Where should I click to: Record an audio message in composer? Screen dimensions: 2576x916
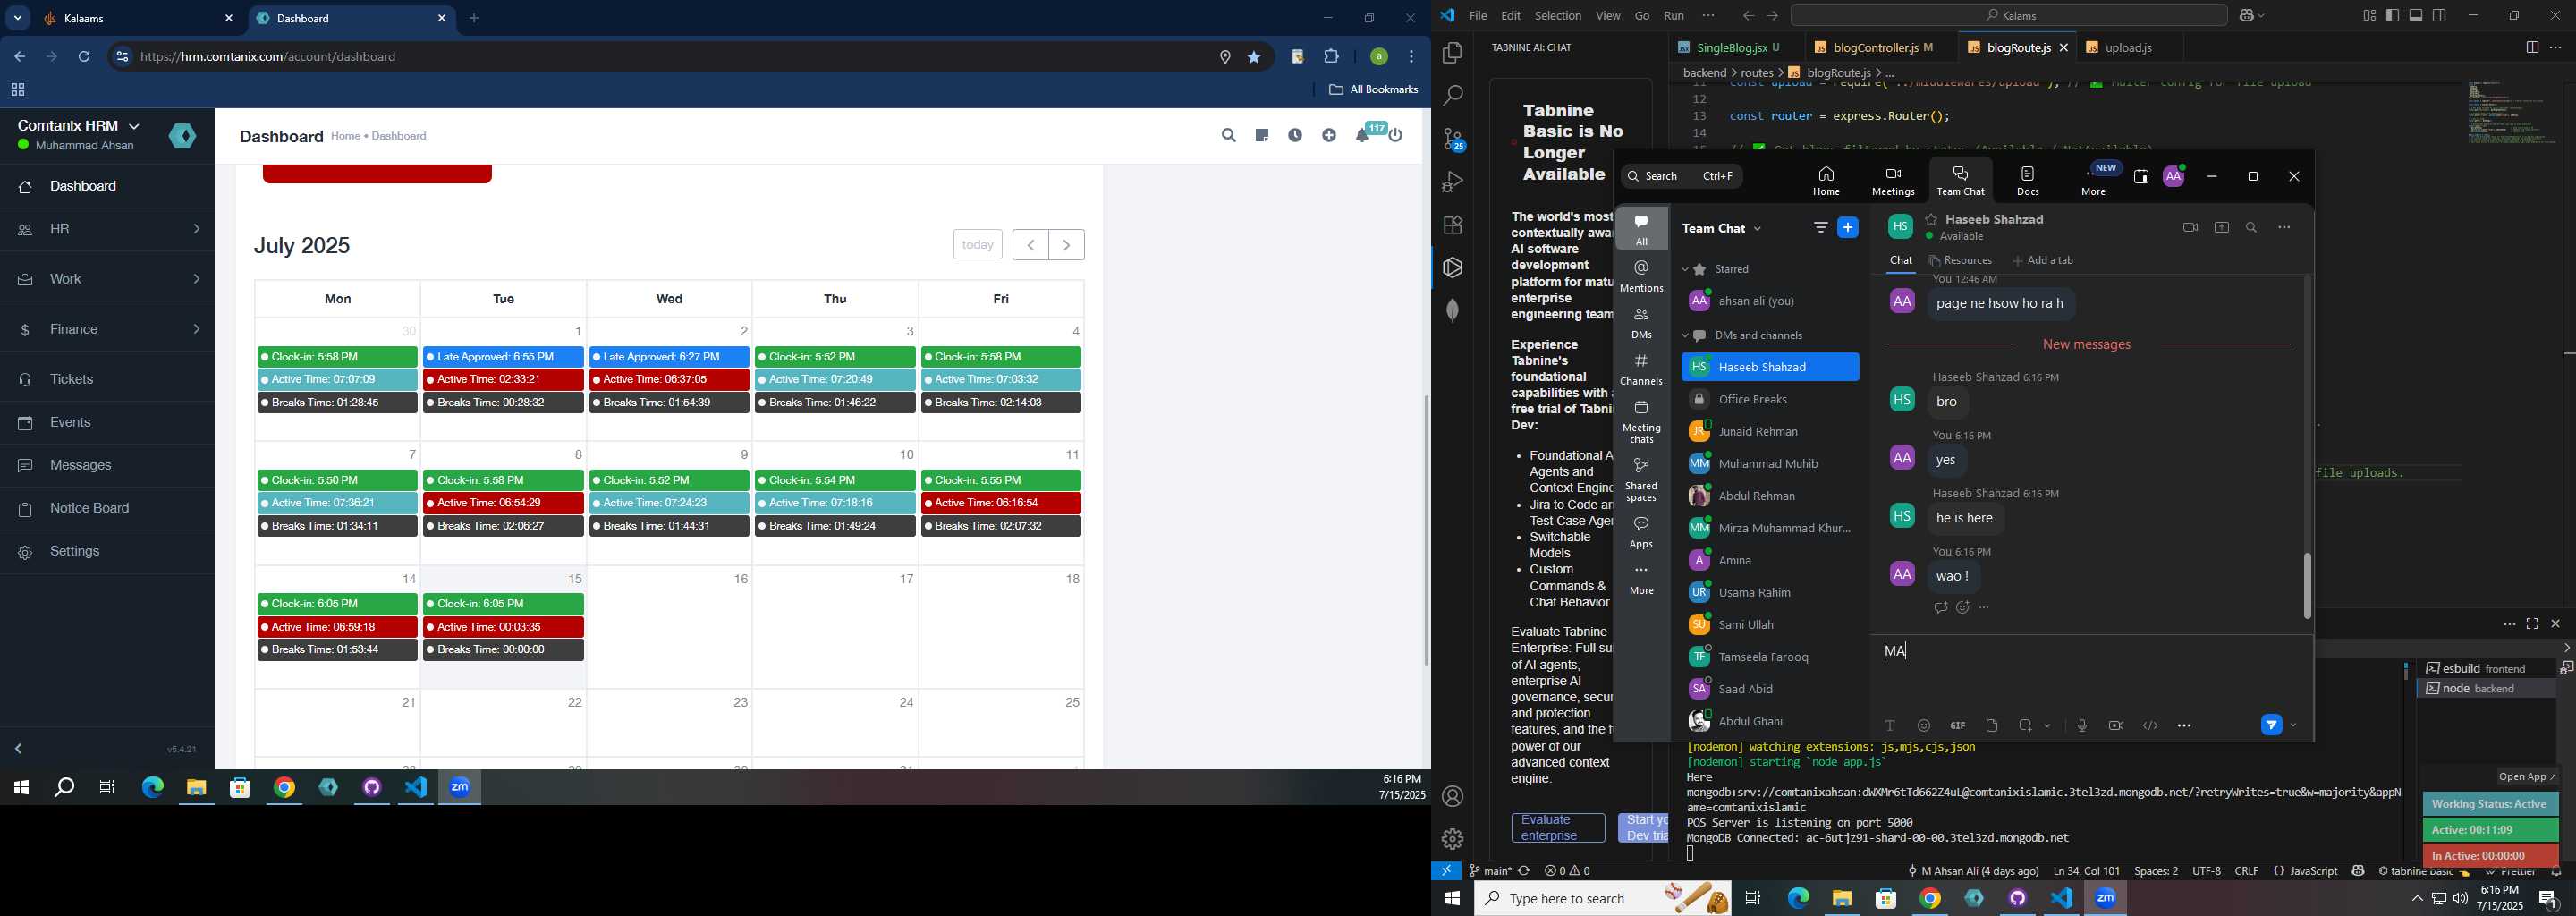[x=2082, y=726]
